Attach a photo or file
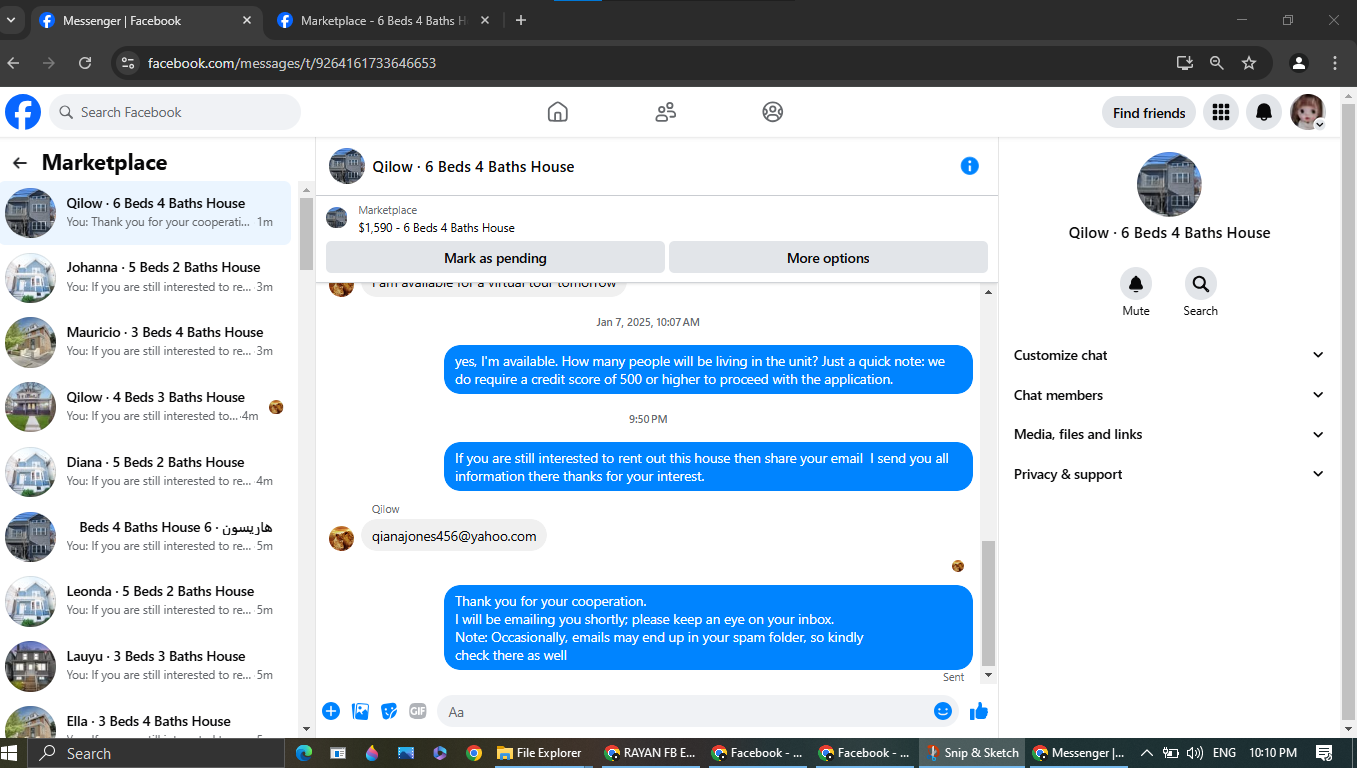This screenshot has width=1357, height=768. point(360,711)
